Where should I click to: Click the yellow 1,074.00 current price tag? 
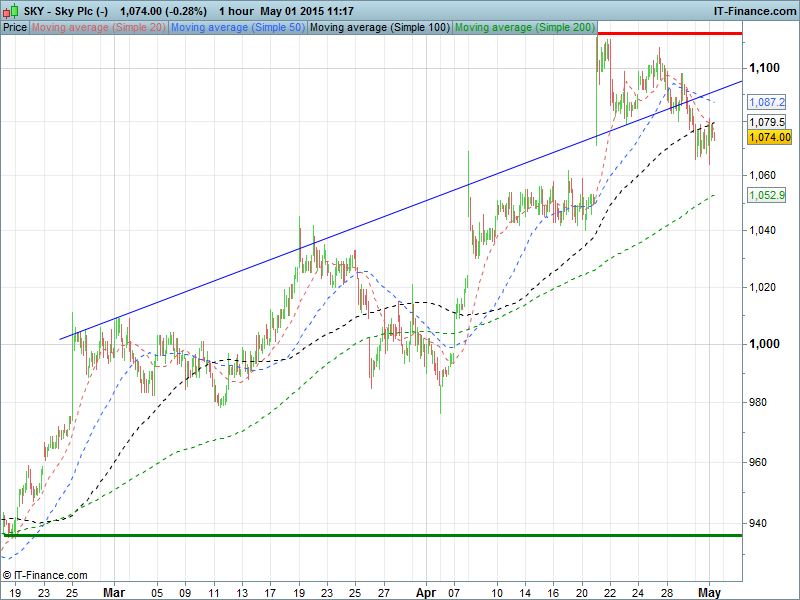point(769,137)
